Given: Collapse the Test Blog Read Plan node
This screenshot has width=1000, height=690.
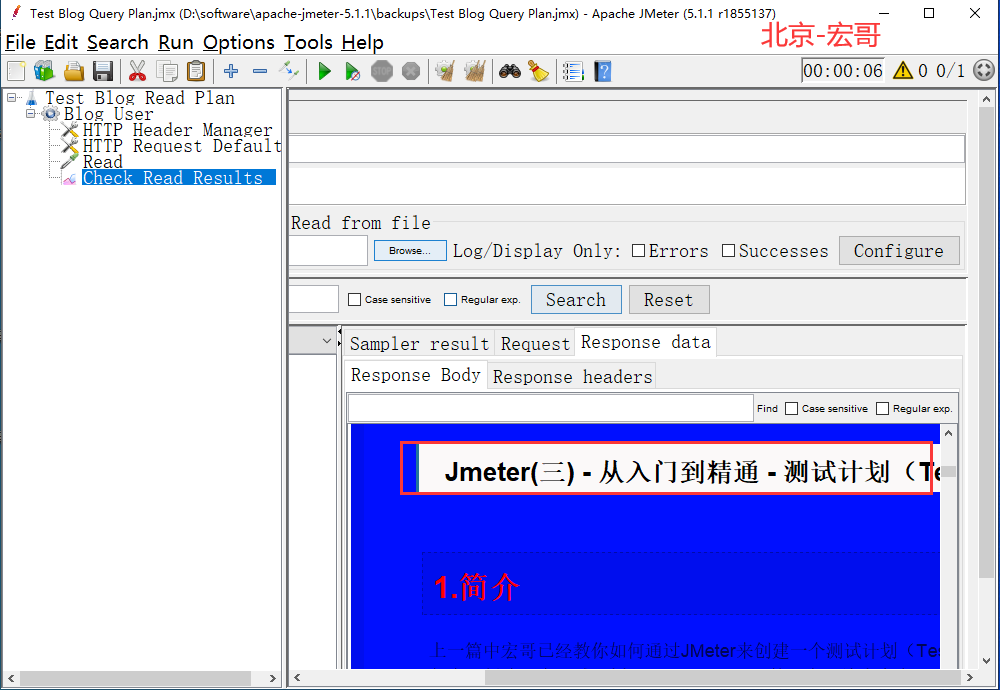Looking at the screenshot, I should pyautogui.click(x=11, y=98).
